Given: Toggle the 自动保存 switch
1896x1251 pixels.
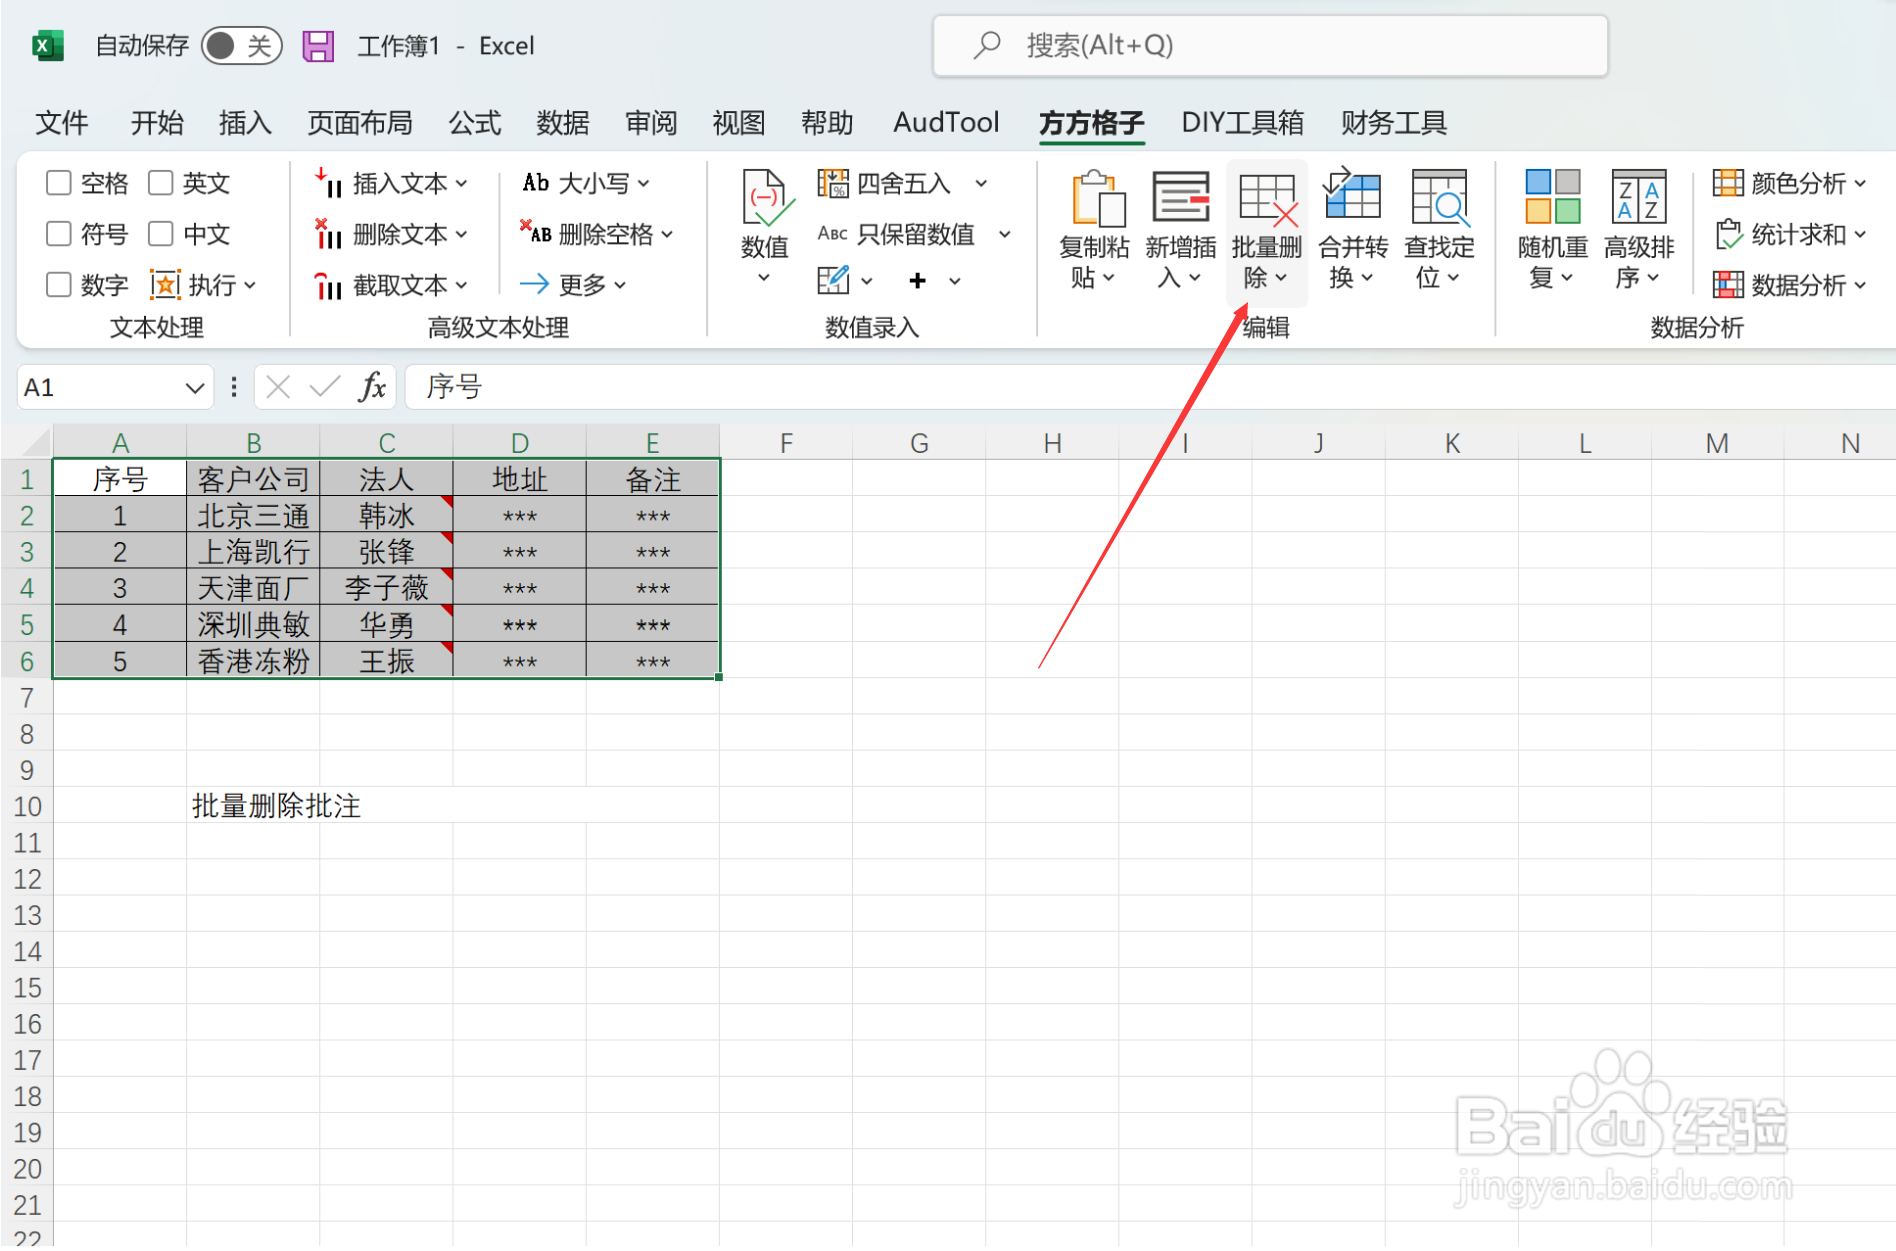Looking at the screenshot, I should [x=241, y=46].
